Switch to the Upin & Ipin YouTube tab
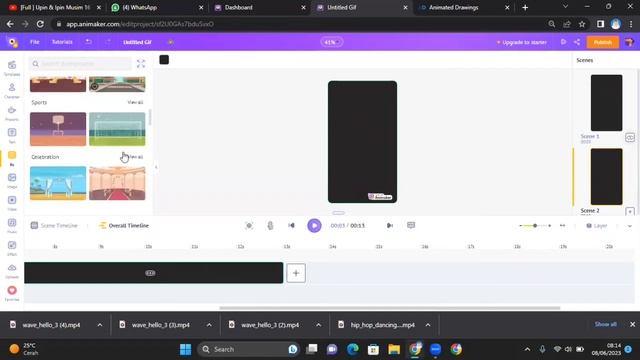Screen dimensions: 640x360 pyautogui.click(x=54, y=7)
